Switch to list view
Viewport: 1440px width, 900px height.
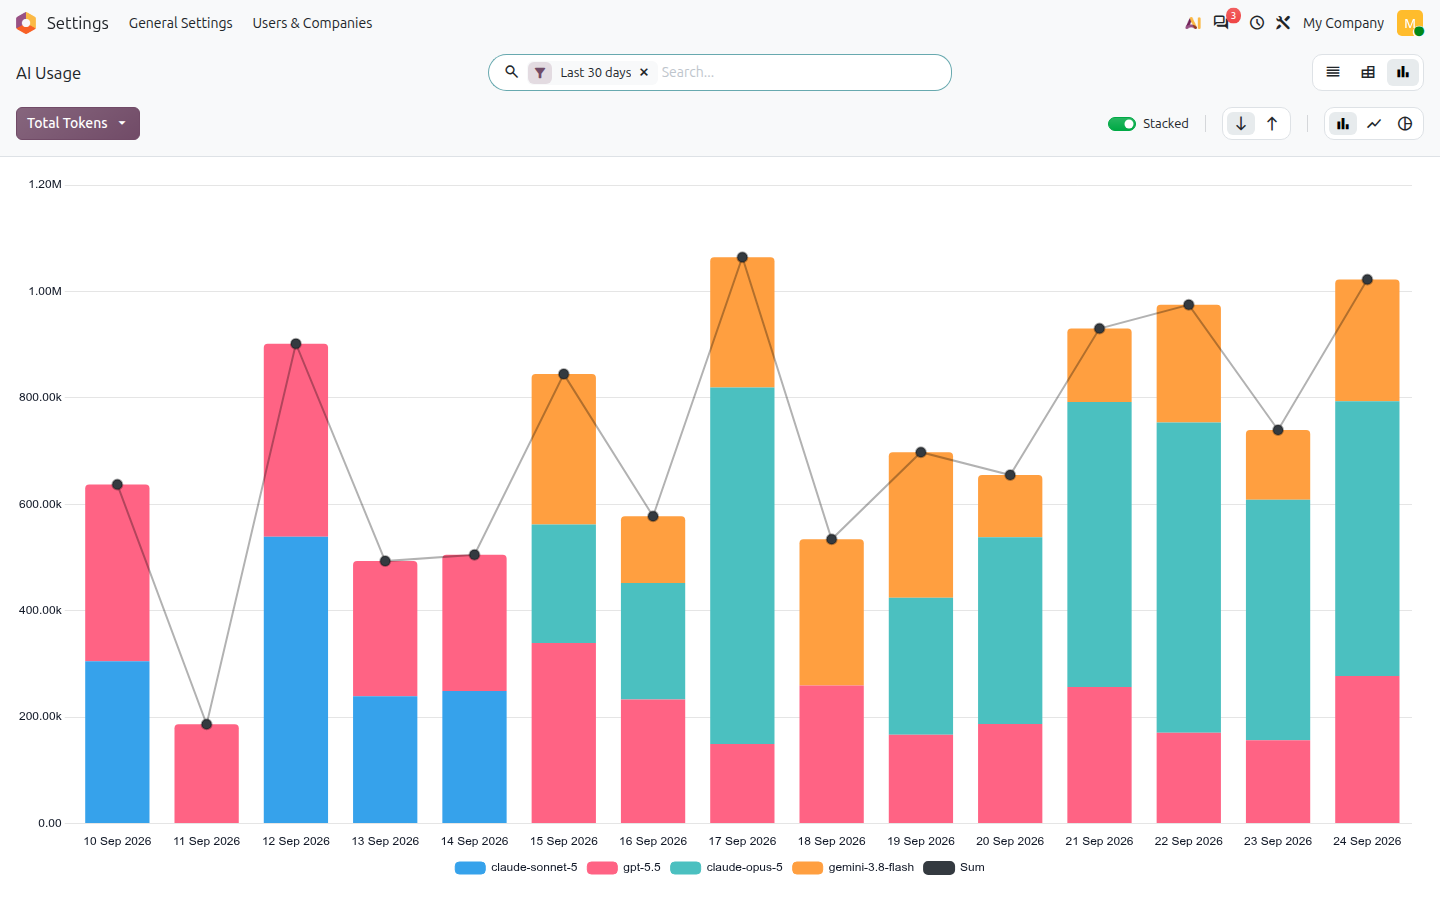point(1333,72)
